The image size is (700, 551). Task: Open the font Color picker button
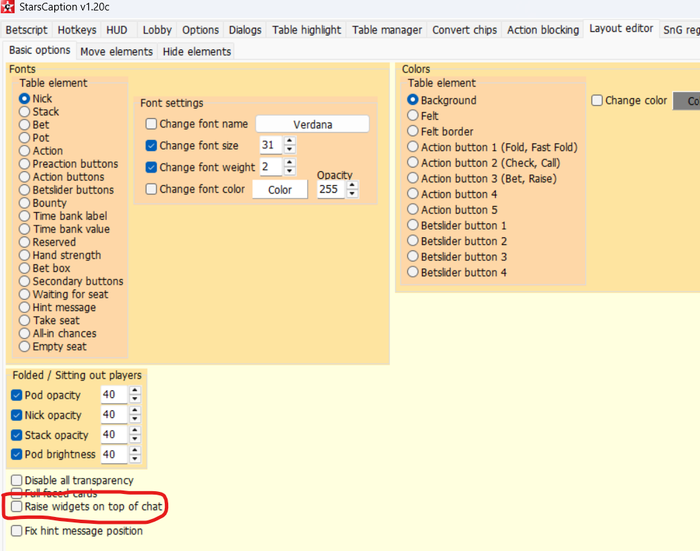280,190
